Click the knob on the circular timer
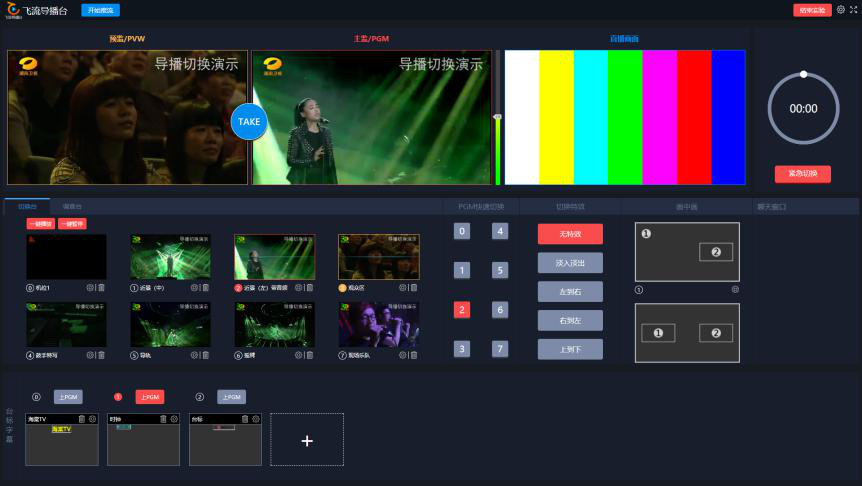The height and width of the screenshot is (486, 862). click(803, 74)
